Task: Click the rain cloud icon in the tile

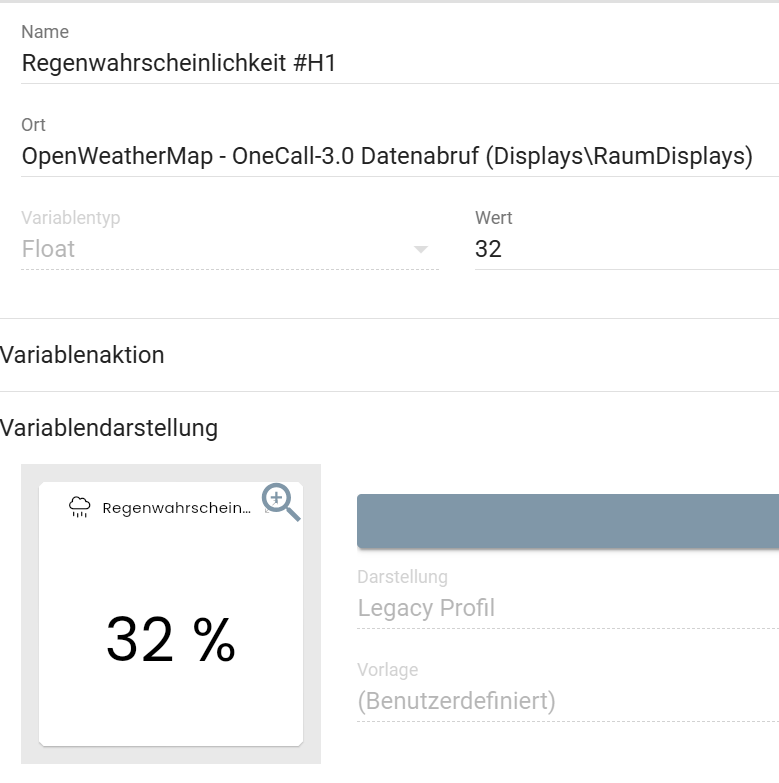Action: (x=79, y=508)
